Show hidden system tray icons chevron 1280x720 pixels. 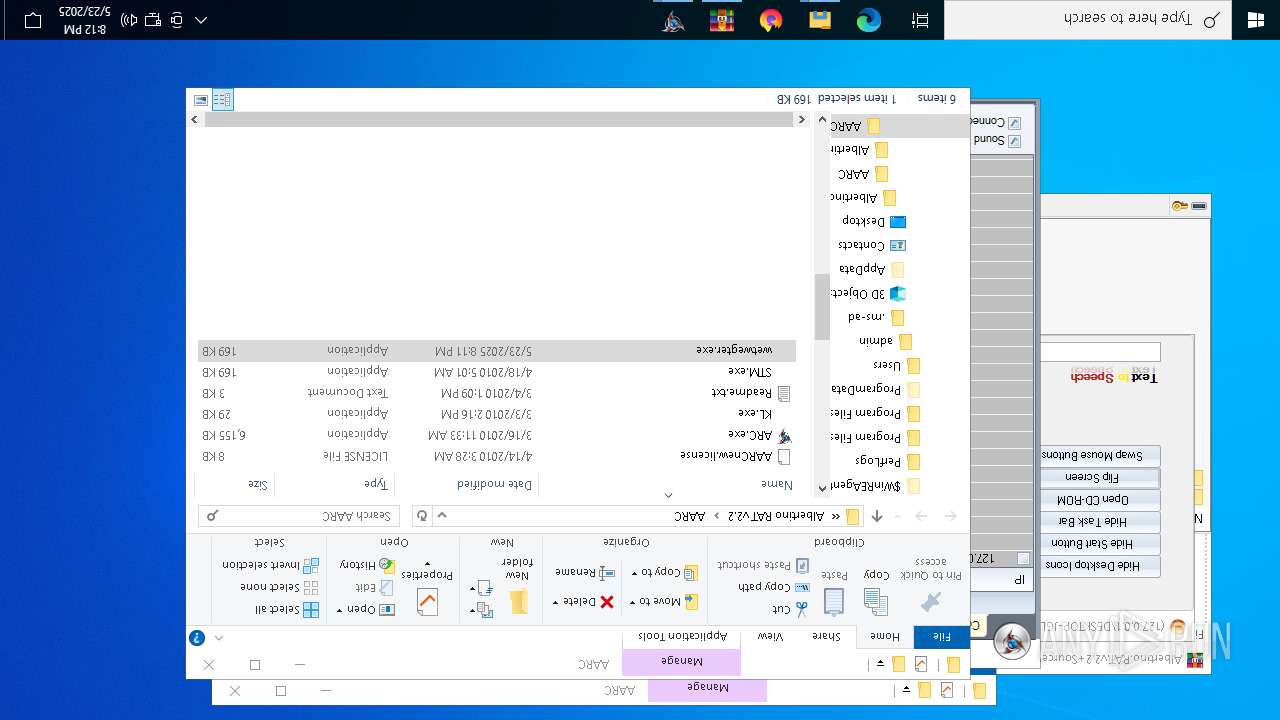point(201,20)
